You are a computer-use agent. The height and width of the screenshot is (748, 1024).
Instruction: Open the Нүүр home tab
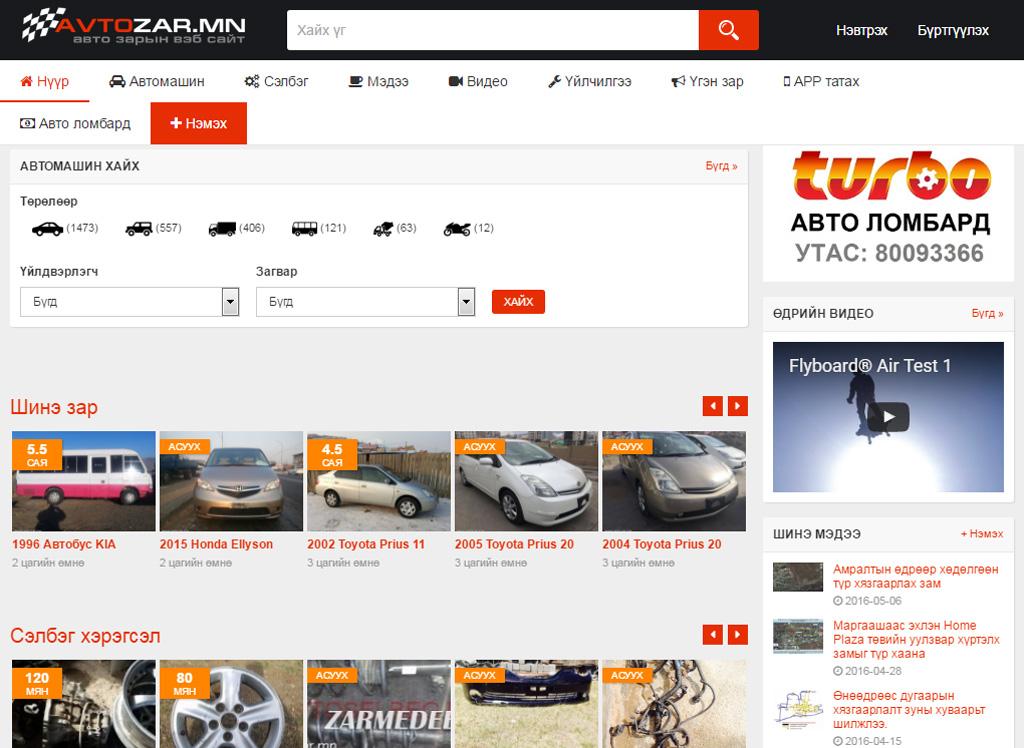coord(44,81)
